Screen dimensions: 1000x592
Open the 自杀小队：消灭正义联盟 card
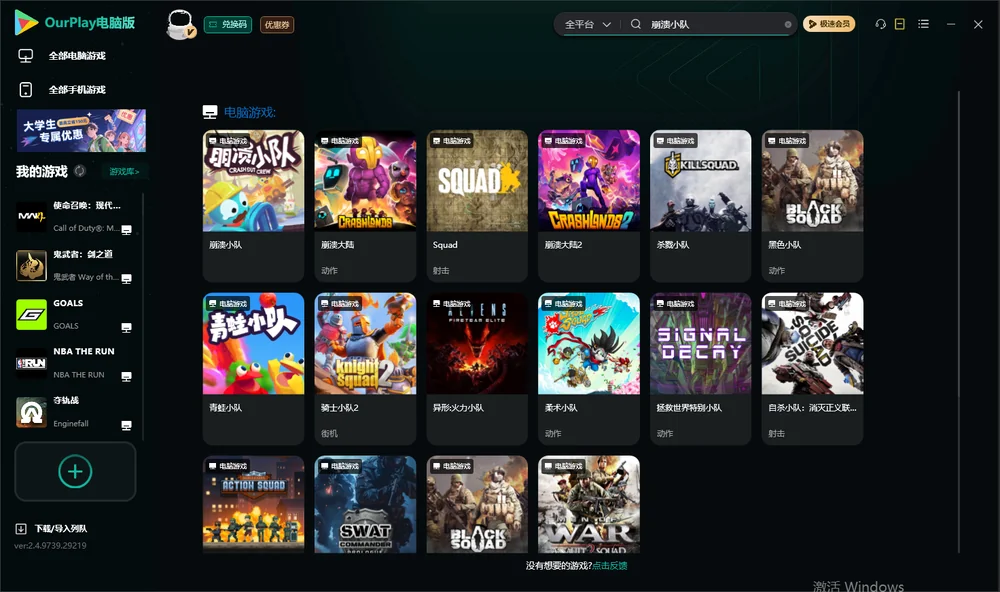pos(812,368)
